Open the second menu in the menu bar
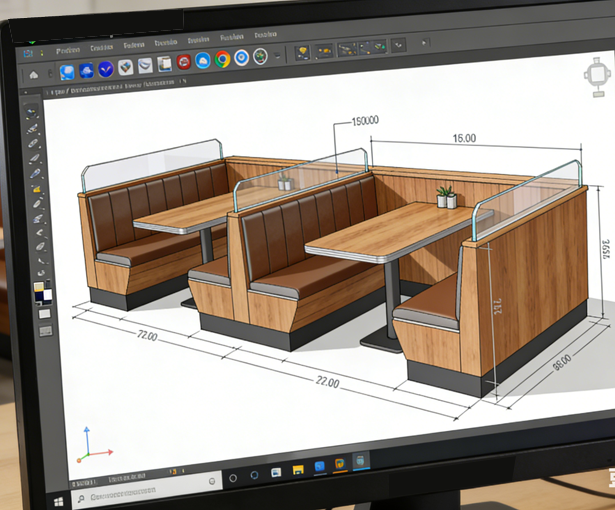 coord(101,48)
